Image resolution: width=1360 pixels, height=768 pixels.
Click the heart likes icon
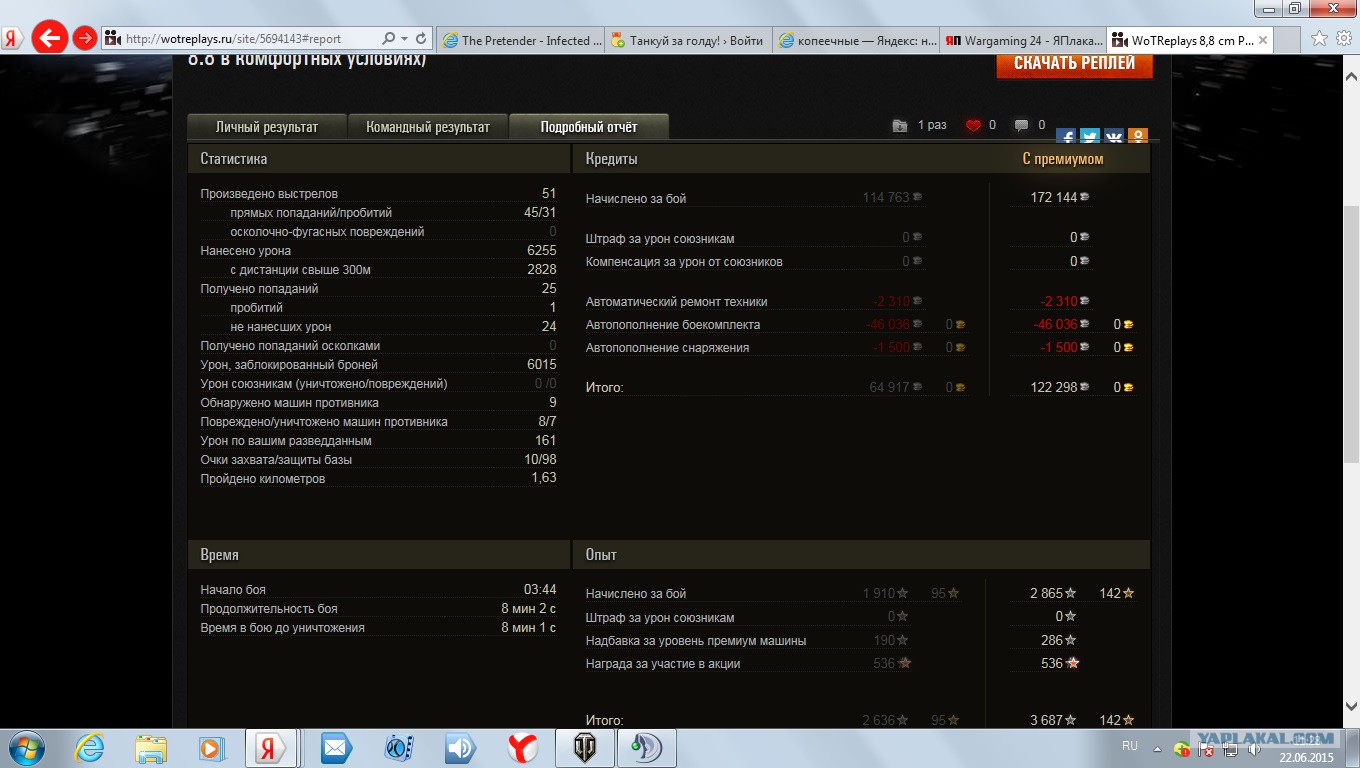click(973, 126)
